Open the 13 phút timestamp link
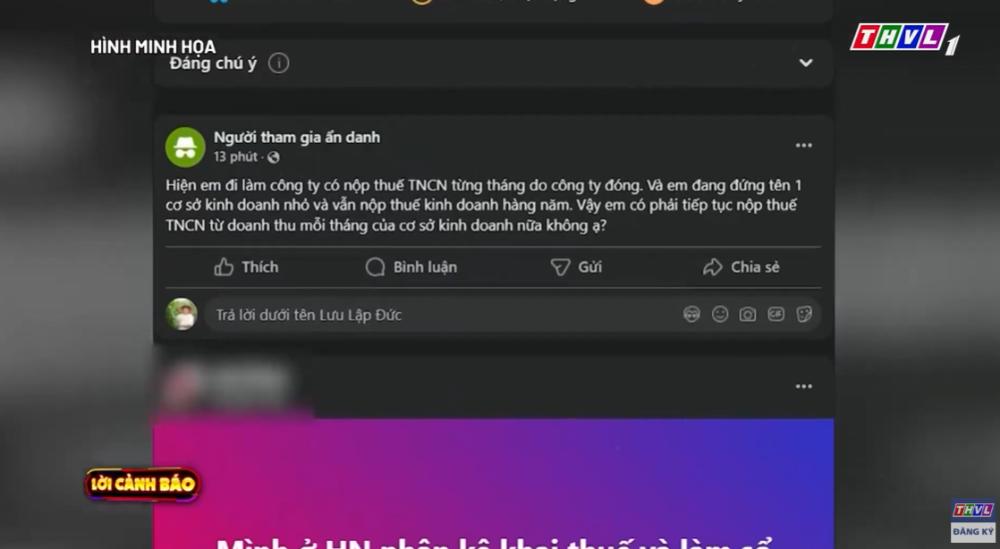This screenshot has height=549, width=1000. pyautogui.click(x=235, y=157)
